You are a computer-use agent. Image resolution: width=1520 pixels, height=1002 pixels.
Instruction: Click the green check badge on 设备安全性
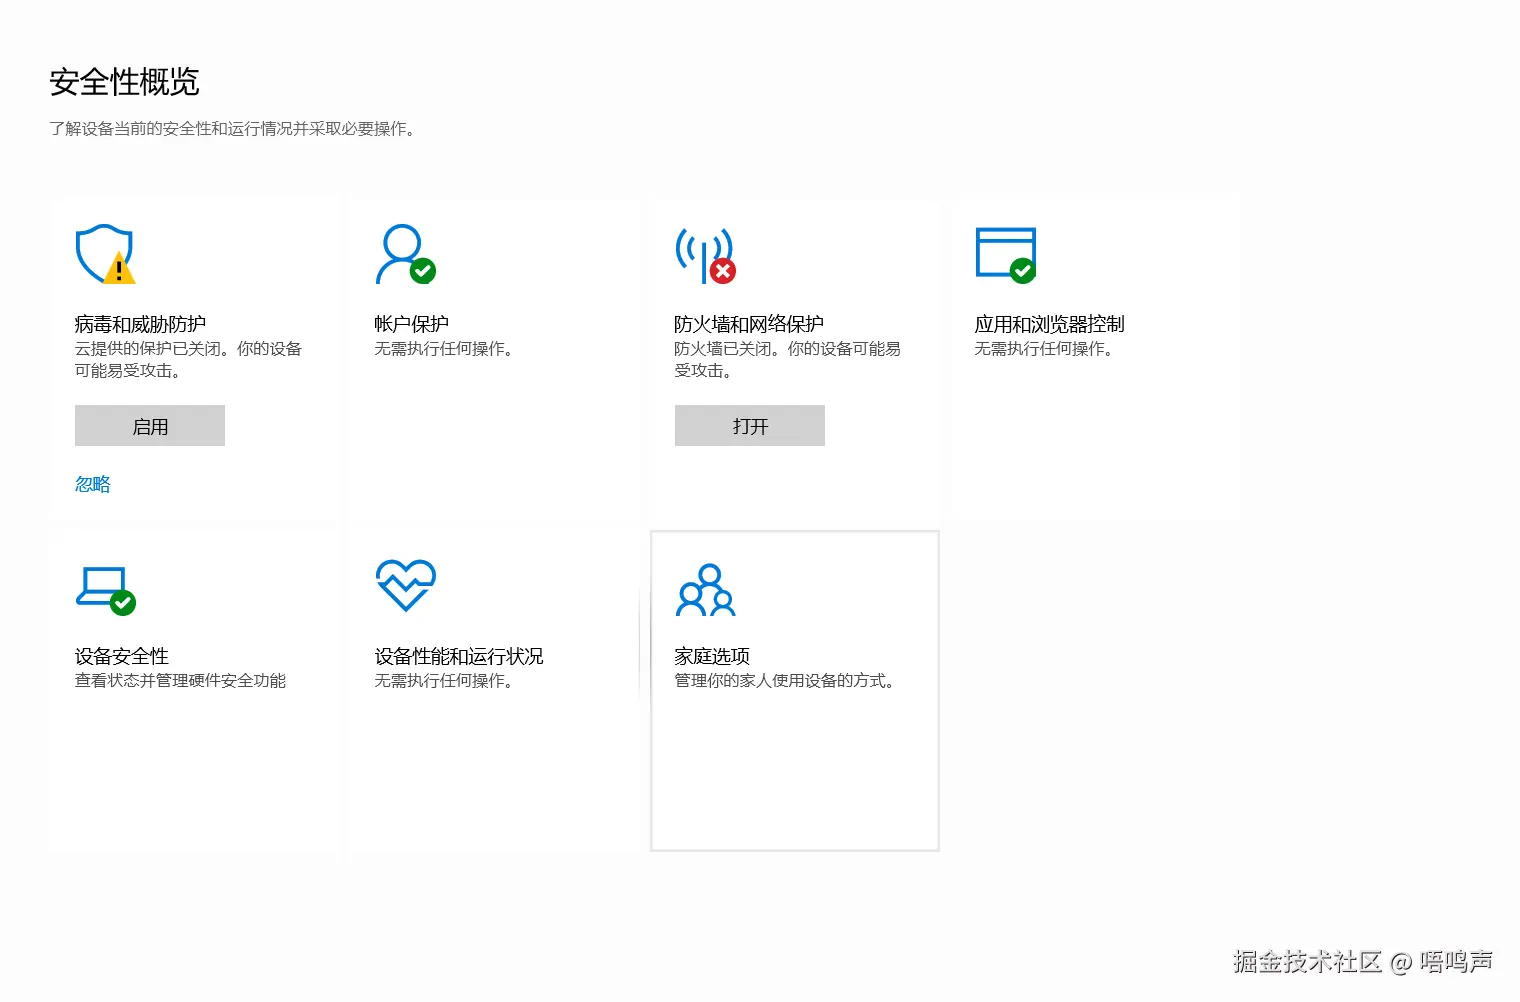coord(123,603)
